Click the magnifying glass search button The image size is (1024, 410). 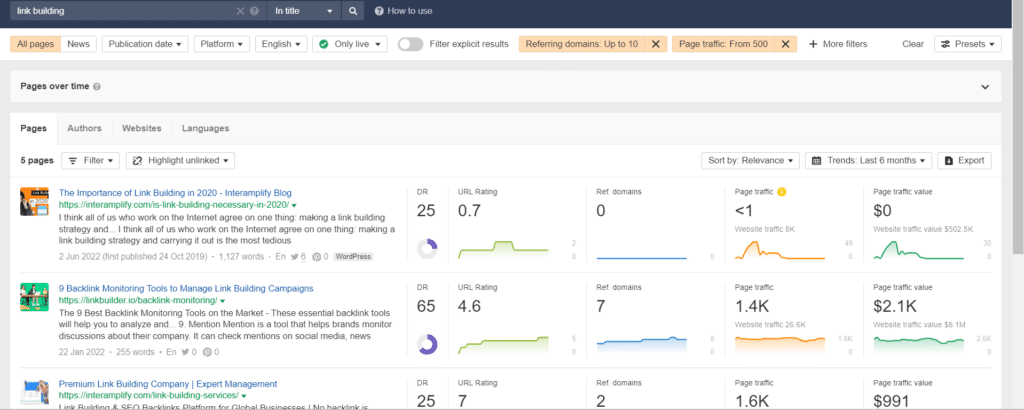click(x=353, y=11)
